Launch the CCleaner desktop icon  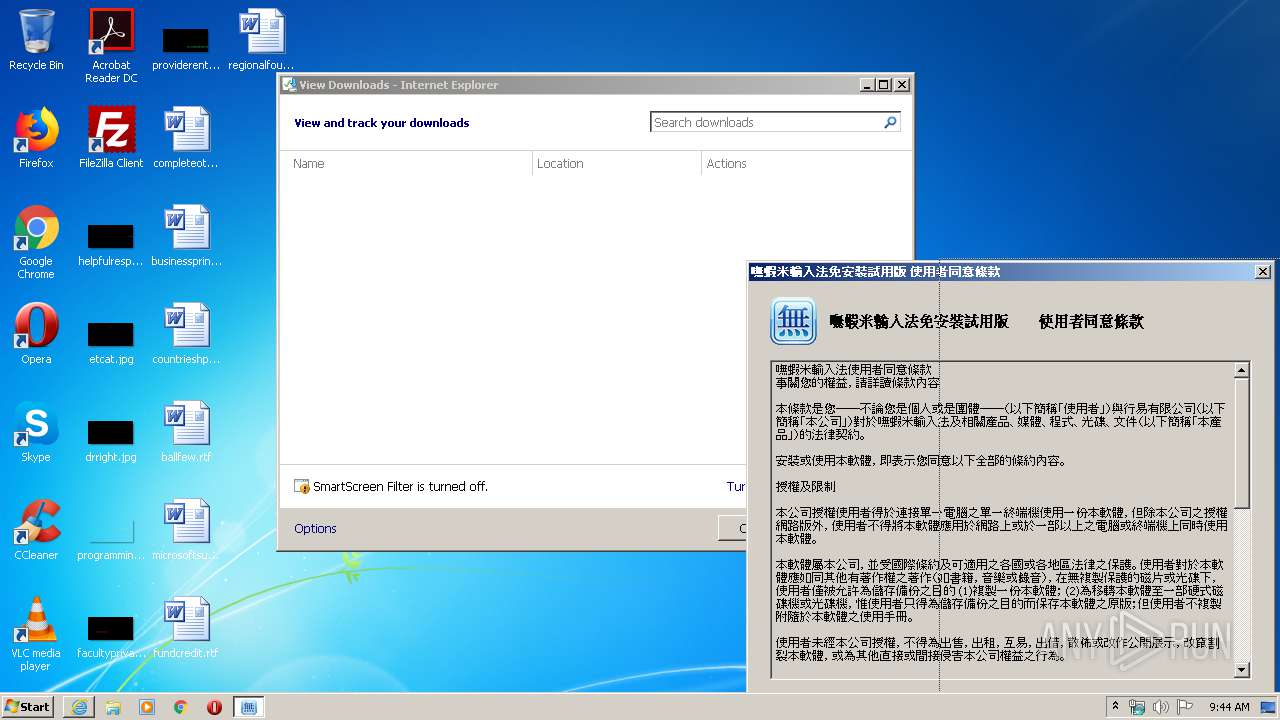coord(36,530)
